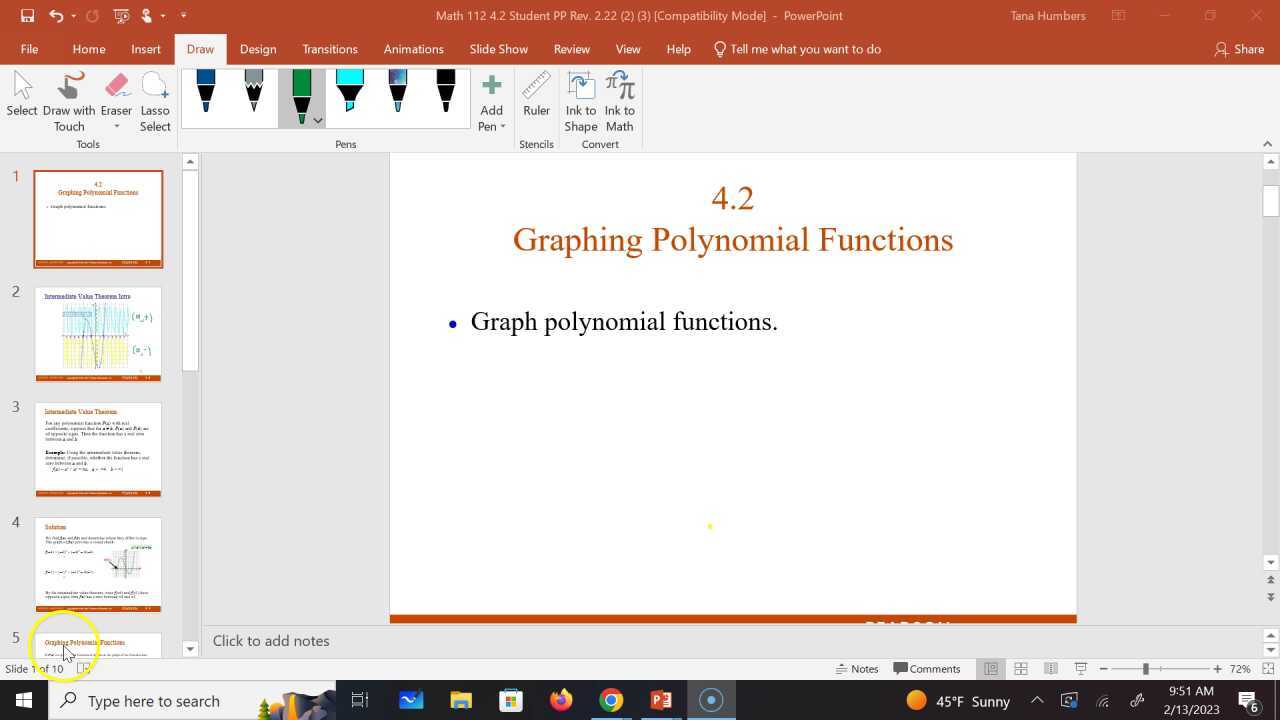This screenshot has height=720, width=1280.
Task: Start Slide Show from the status bar
Action: click(1081, 668)
